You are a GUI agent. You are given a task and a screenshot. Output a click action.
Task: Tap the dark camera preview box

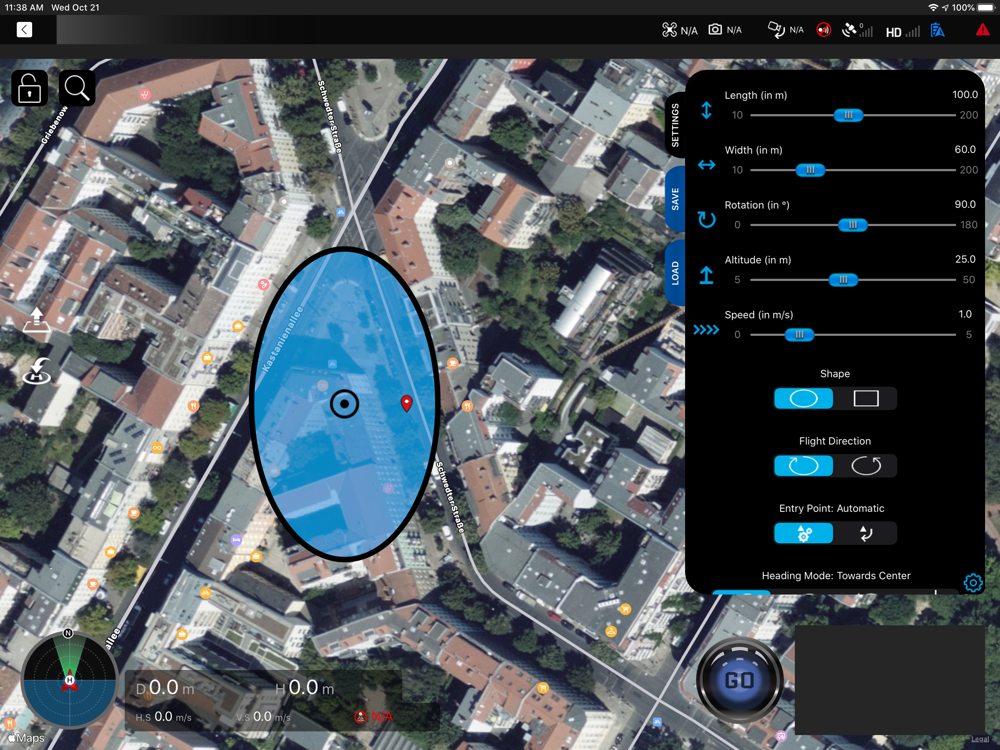pos(890,680)
